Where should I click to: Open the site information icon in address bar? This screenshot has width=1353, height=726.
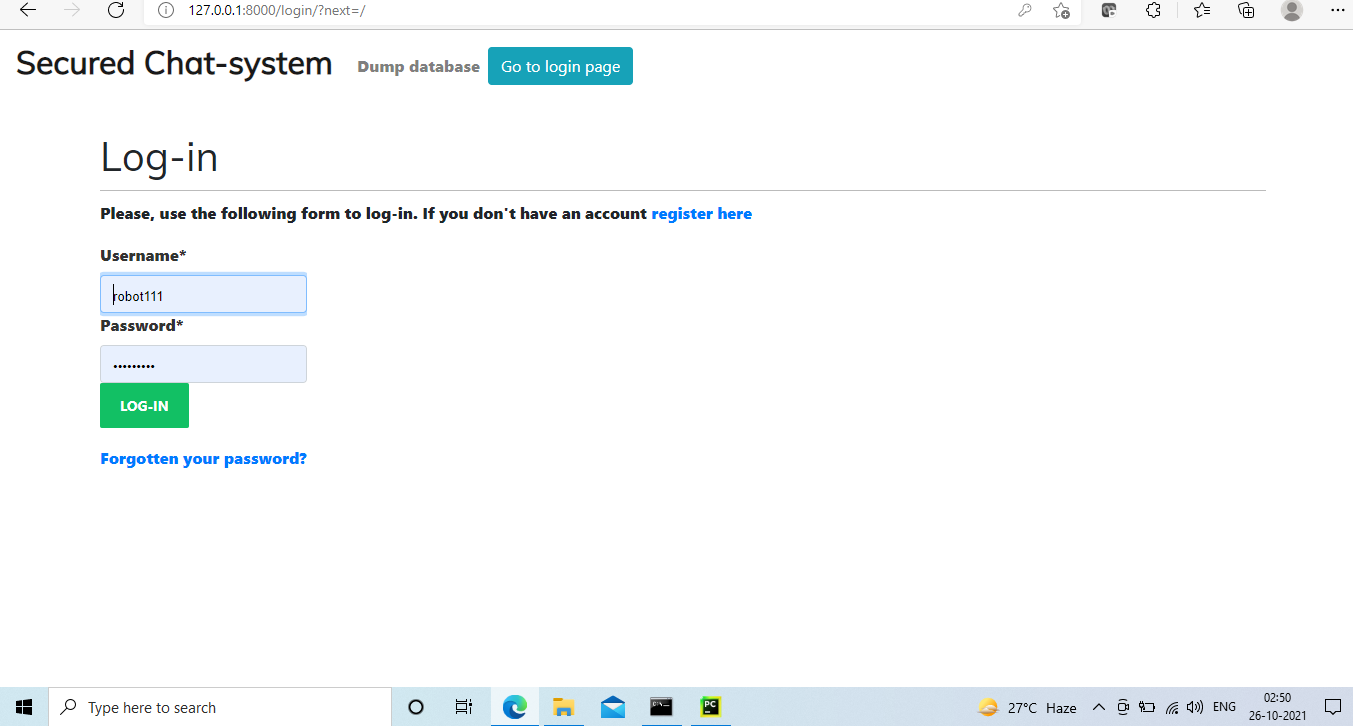[167, 11]
